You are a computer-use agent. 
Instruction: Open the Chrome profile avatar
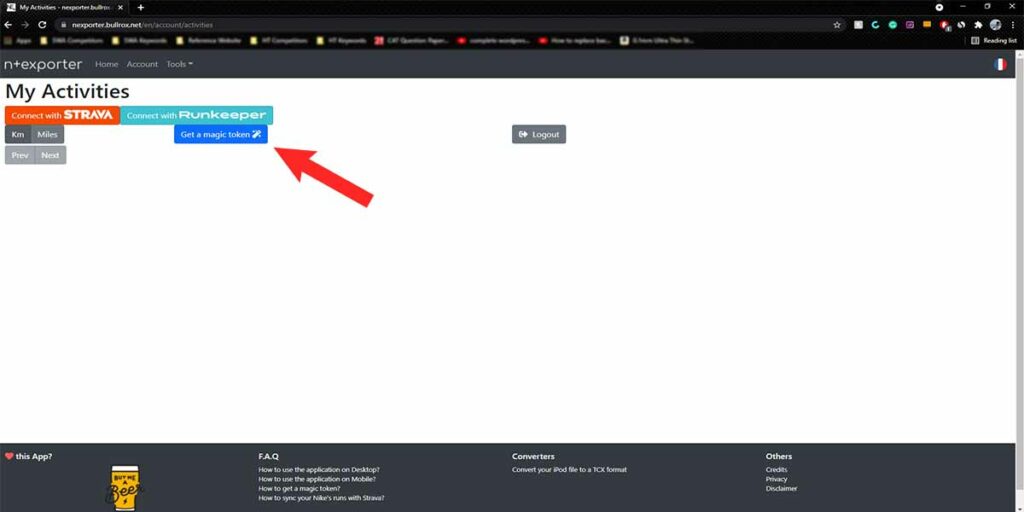click(x=995, y=24)
